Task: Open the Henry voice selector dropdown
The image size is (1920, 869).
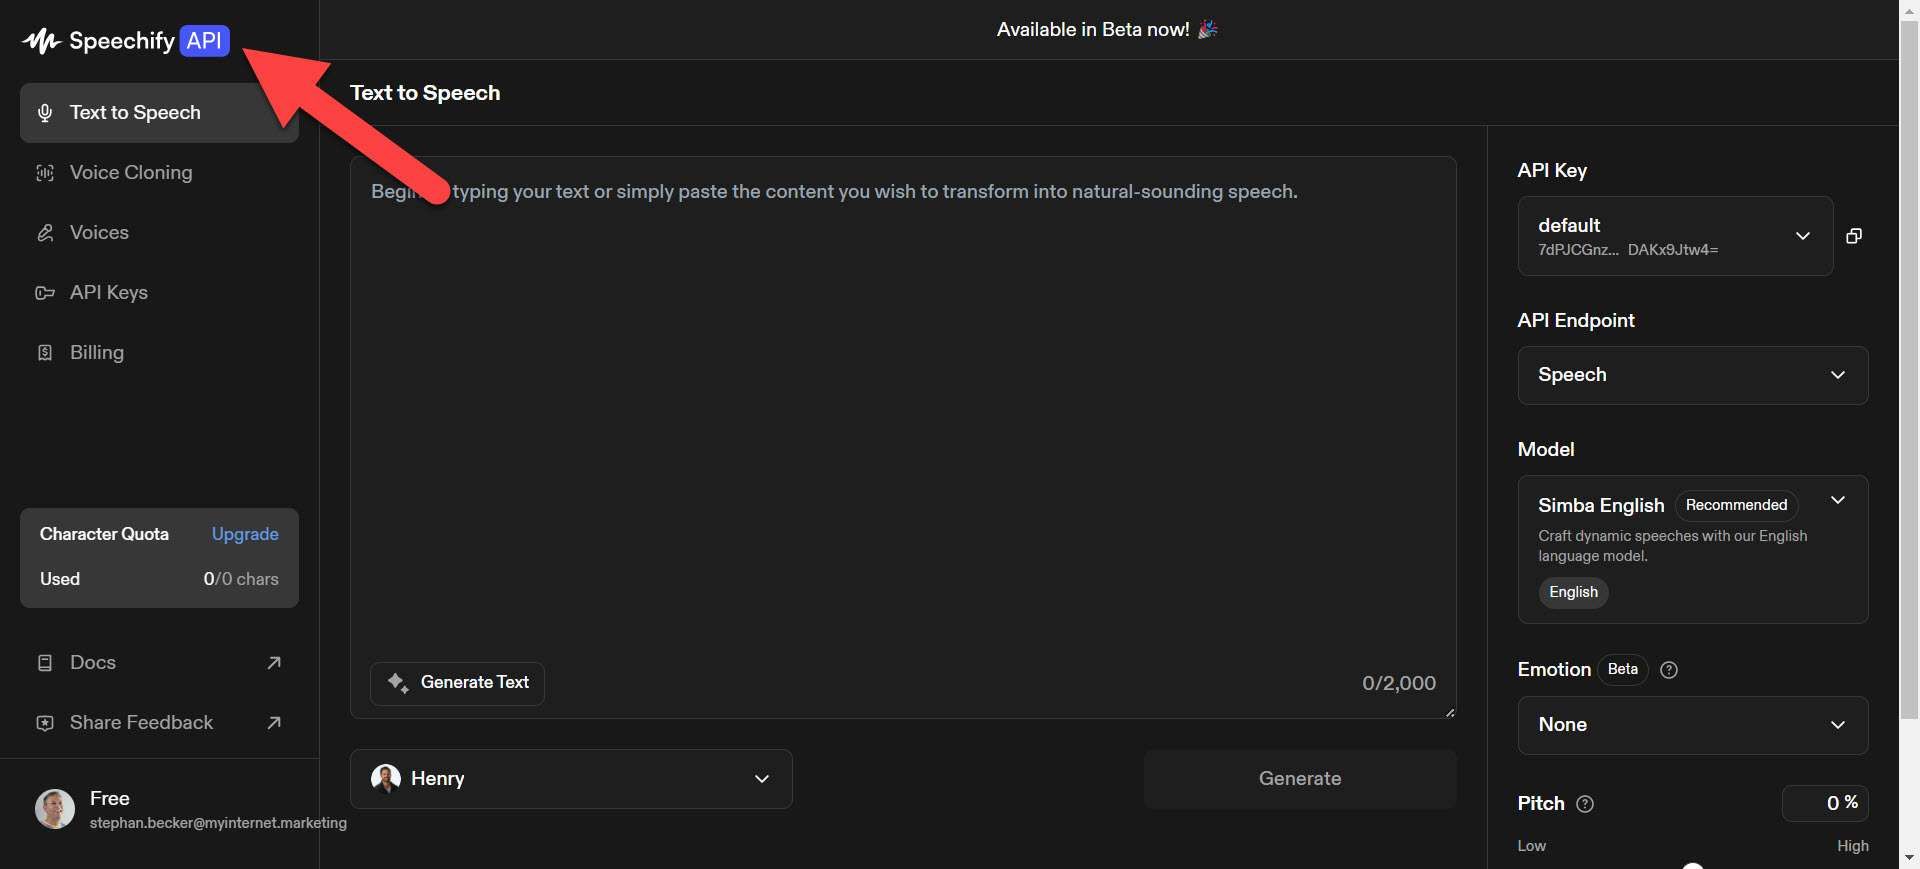Action: click(571, 779)
